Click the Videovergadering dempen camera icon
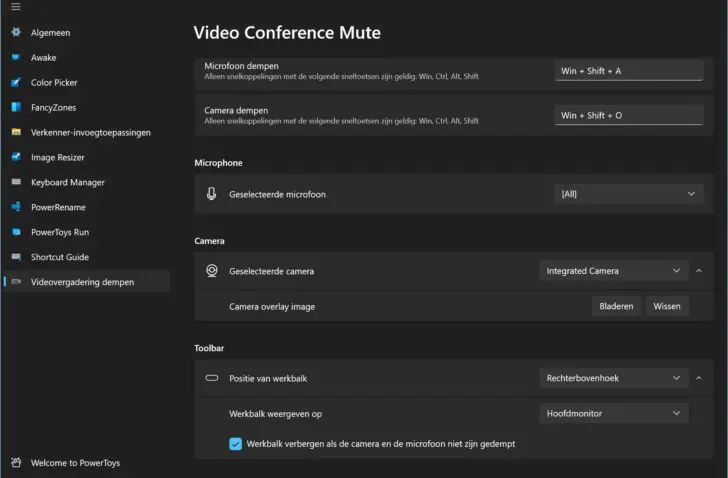The width and height of the screenshot is (728, 478). pyautogui.click(x=16, y=282)
